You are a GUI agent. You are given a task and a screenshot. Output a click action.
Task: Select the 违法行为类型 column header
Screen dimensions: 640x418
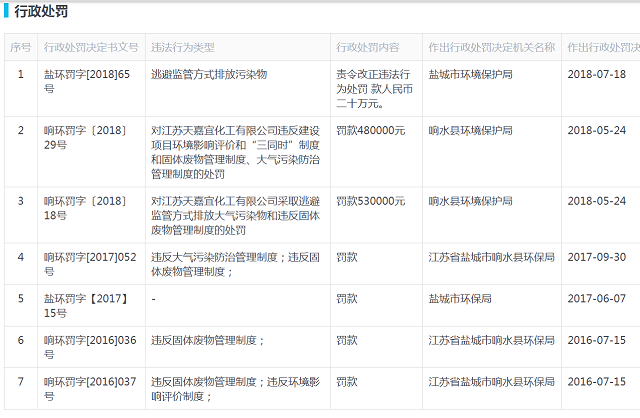(182, 48)
